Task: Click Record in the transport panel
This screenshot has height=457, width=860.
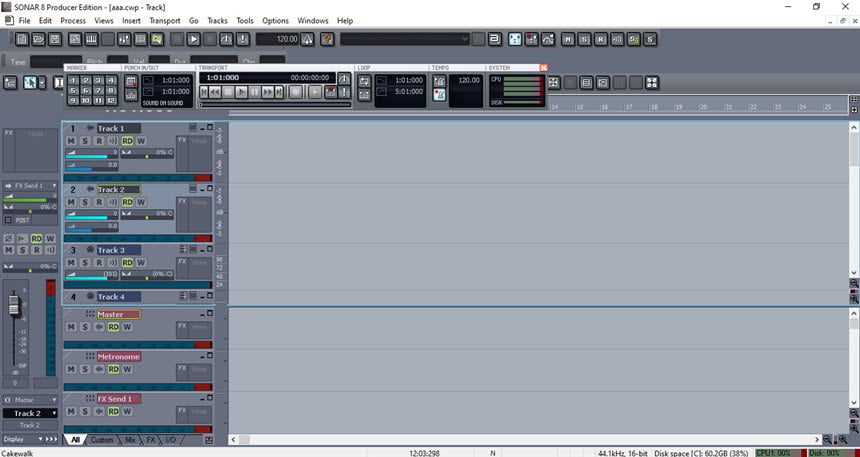Action: [x=296, y=92]
